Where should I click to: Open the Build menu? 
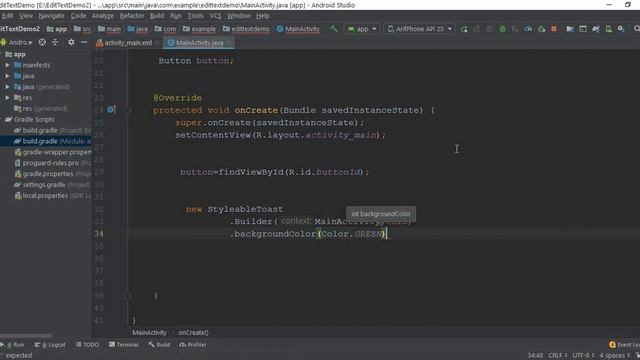157,16
